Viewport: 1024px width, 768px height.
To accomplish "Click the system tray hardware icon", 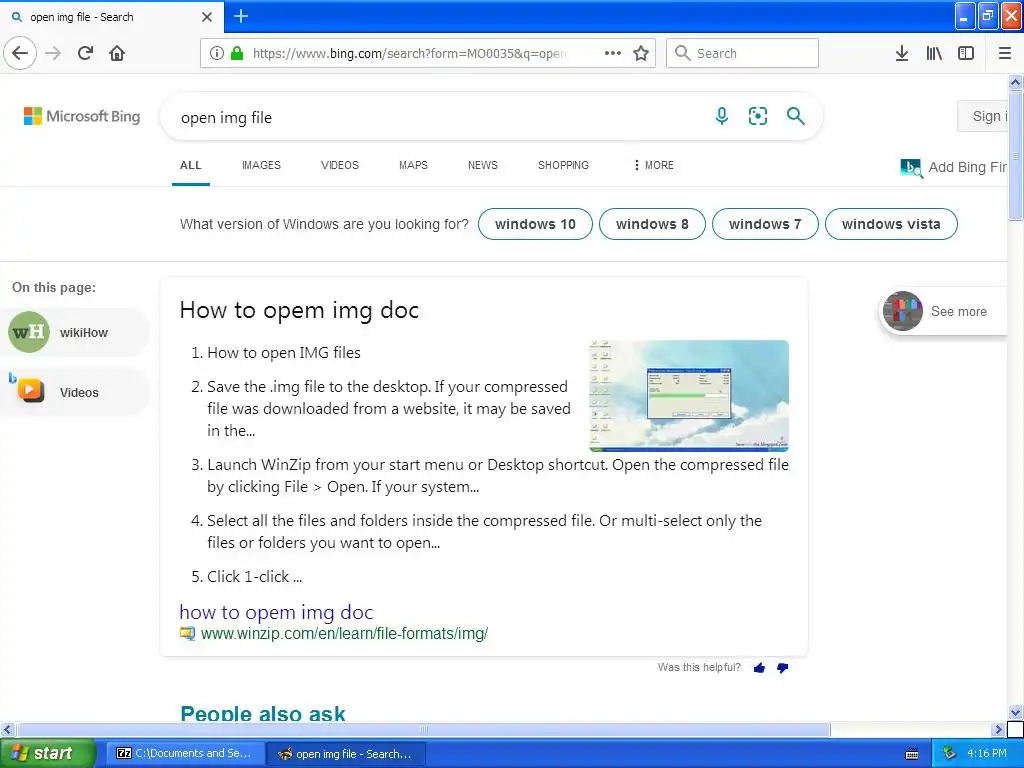I will tap(949, 753).
